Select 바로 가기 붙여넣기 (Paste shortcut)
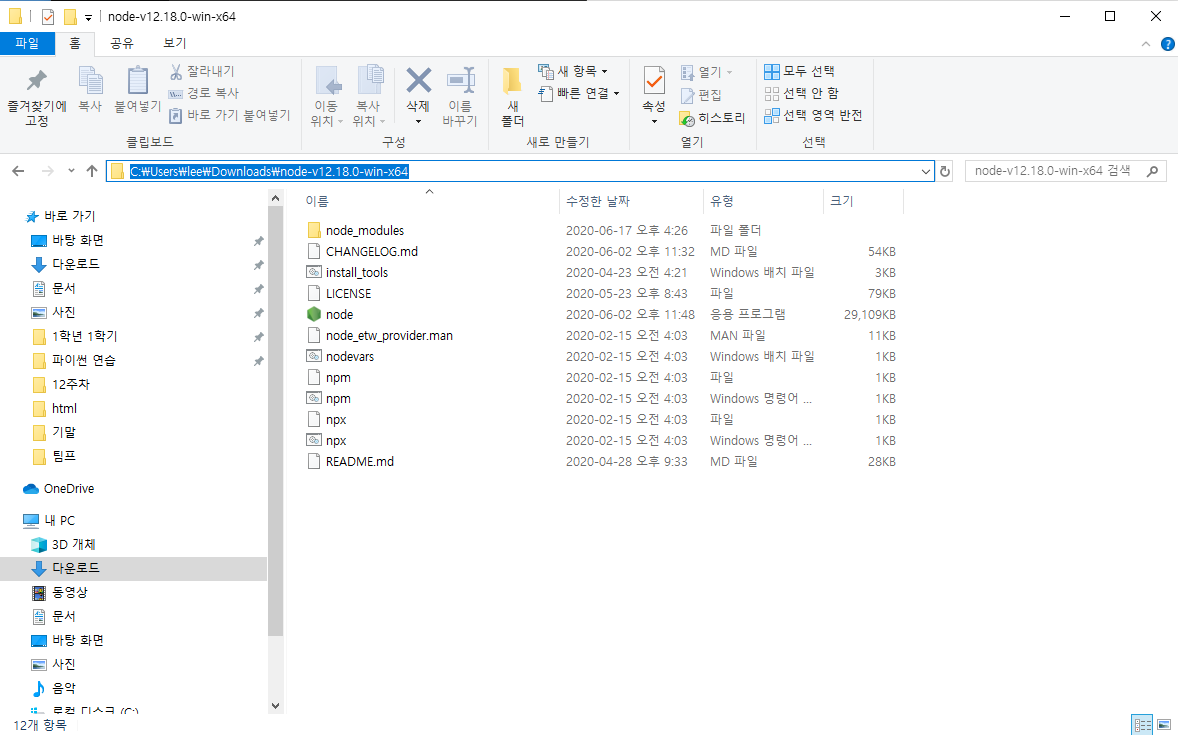1178x735 pixels. [228, 115]
